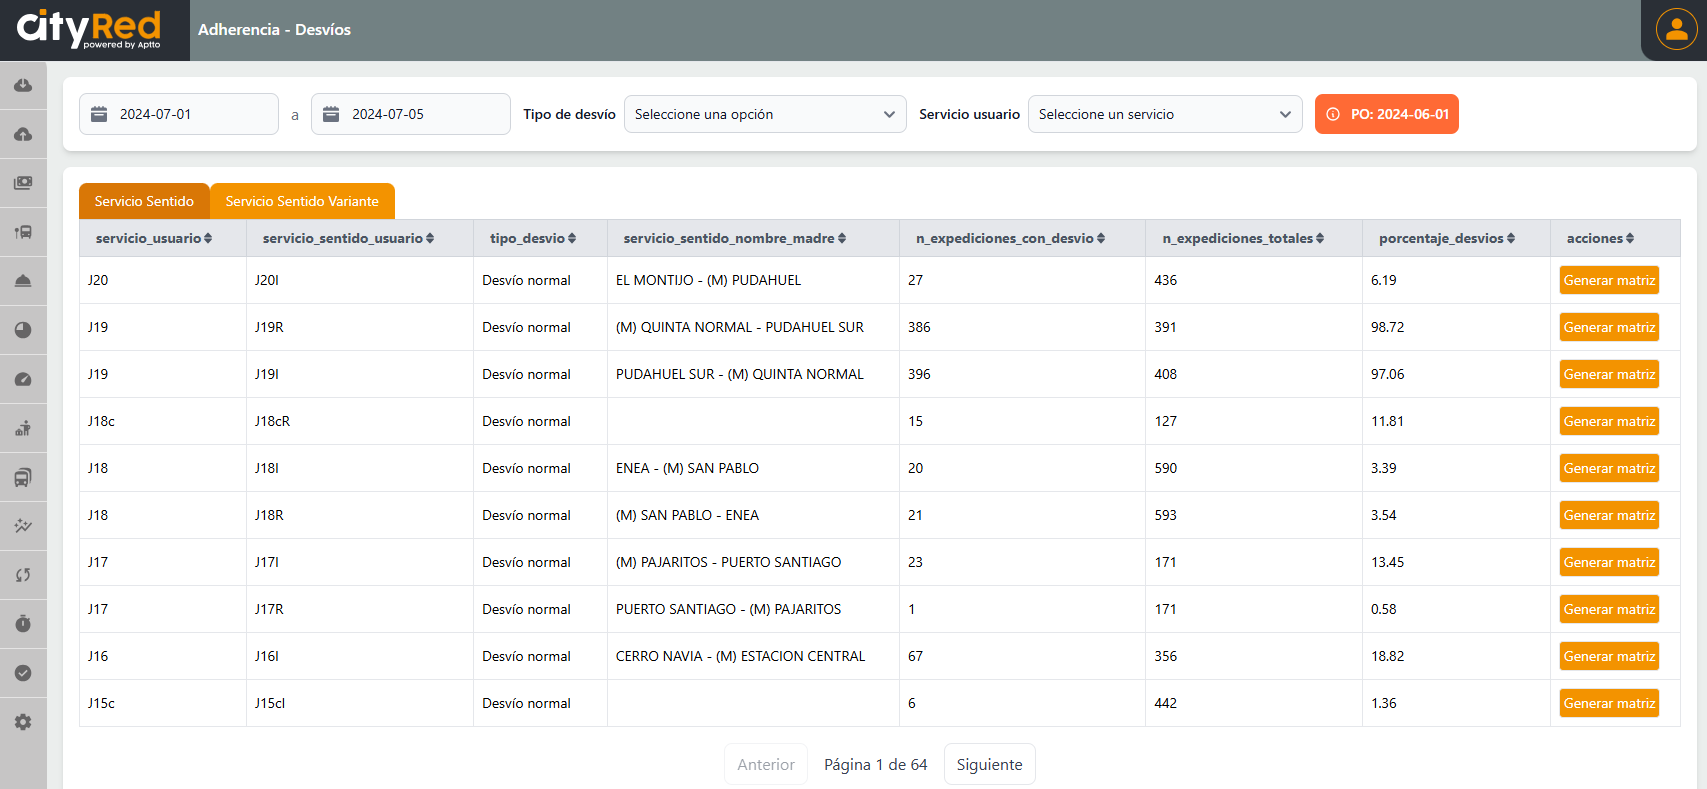Select the Servicio Sentido tab
The height and width of the screenshot is (789, 1707).
pos(144,201)
